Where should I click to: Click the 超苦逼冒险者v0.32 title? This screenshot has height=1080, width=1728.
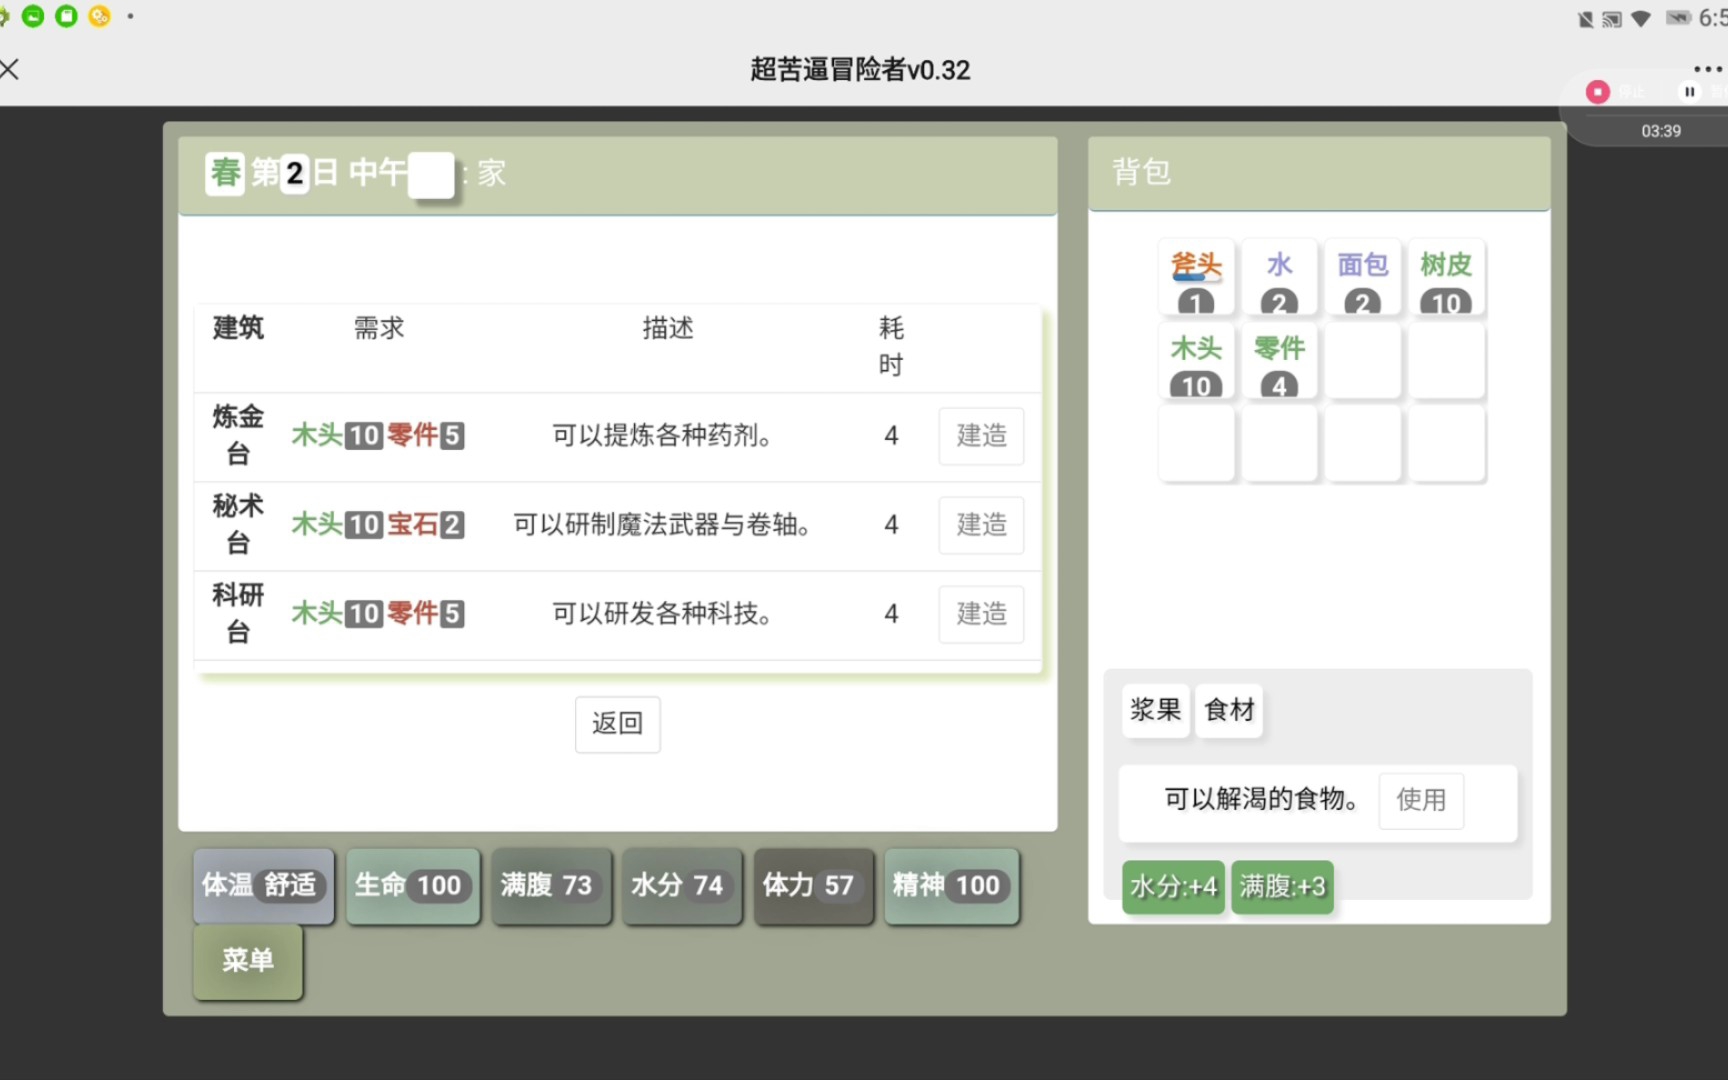pos(860,70)
